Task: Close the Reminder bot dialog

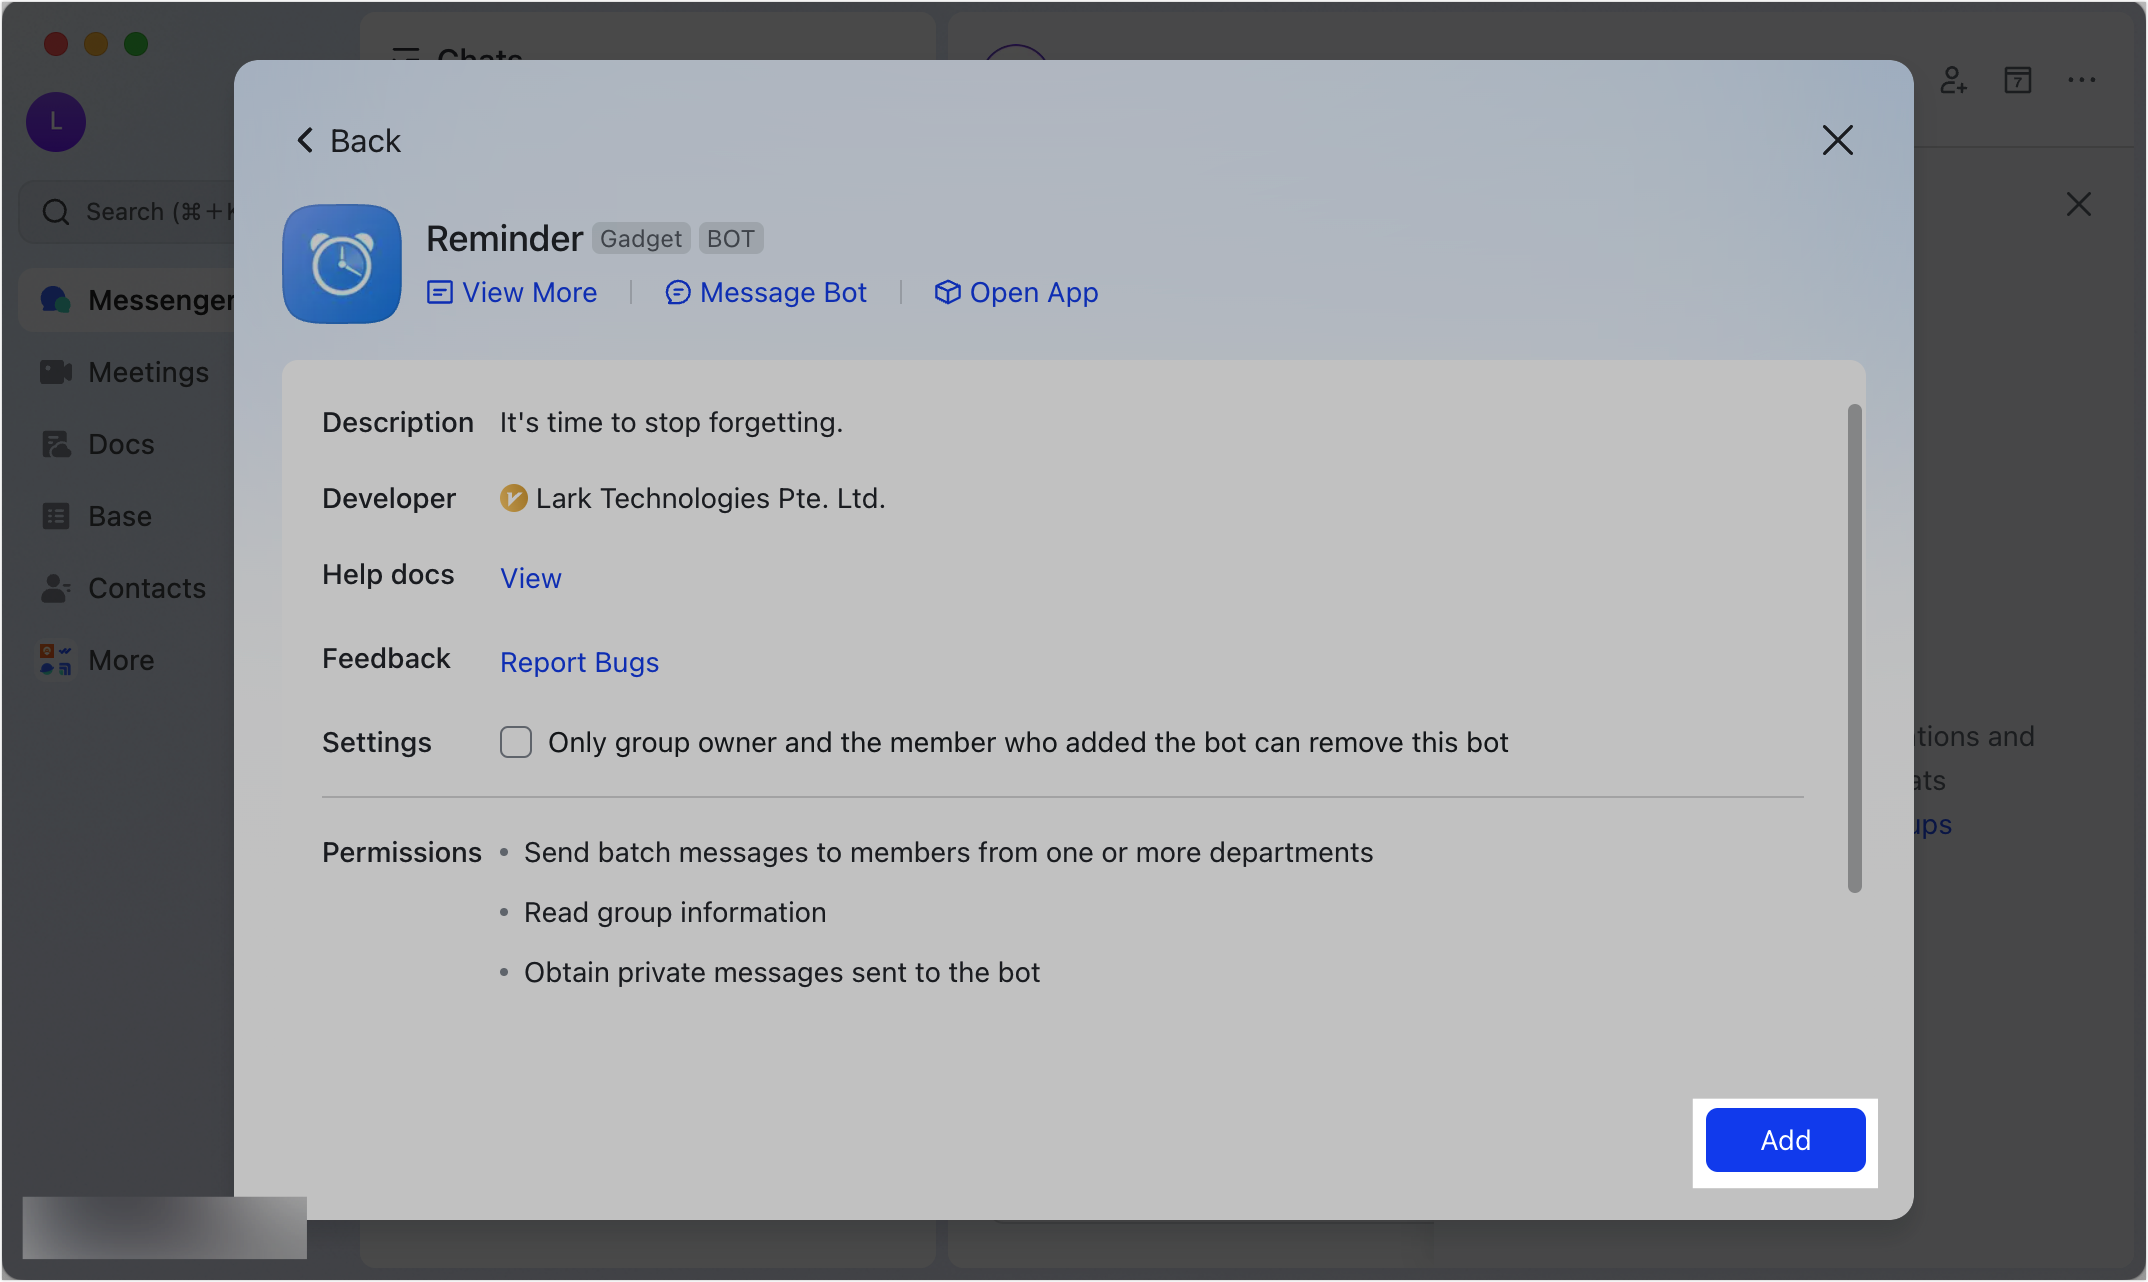Action: (x=1837, y=140)
